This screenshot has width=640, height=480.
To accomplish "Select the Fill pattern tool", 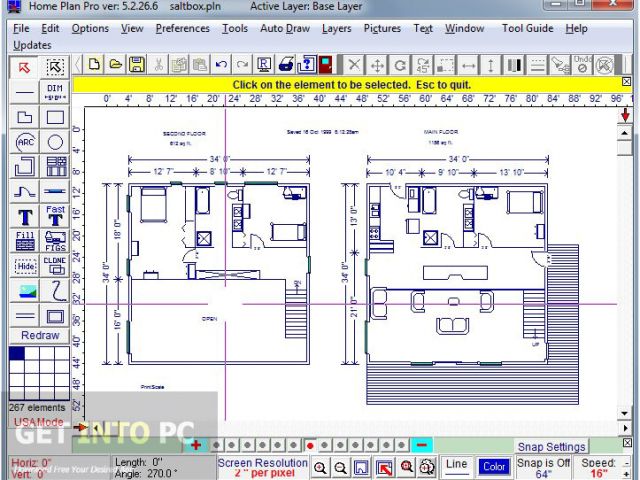I will (x=26, y=241).
